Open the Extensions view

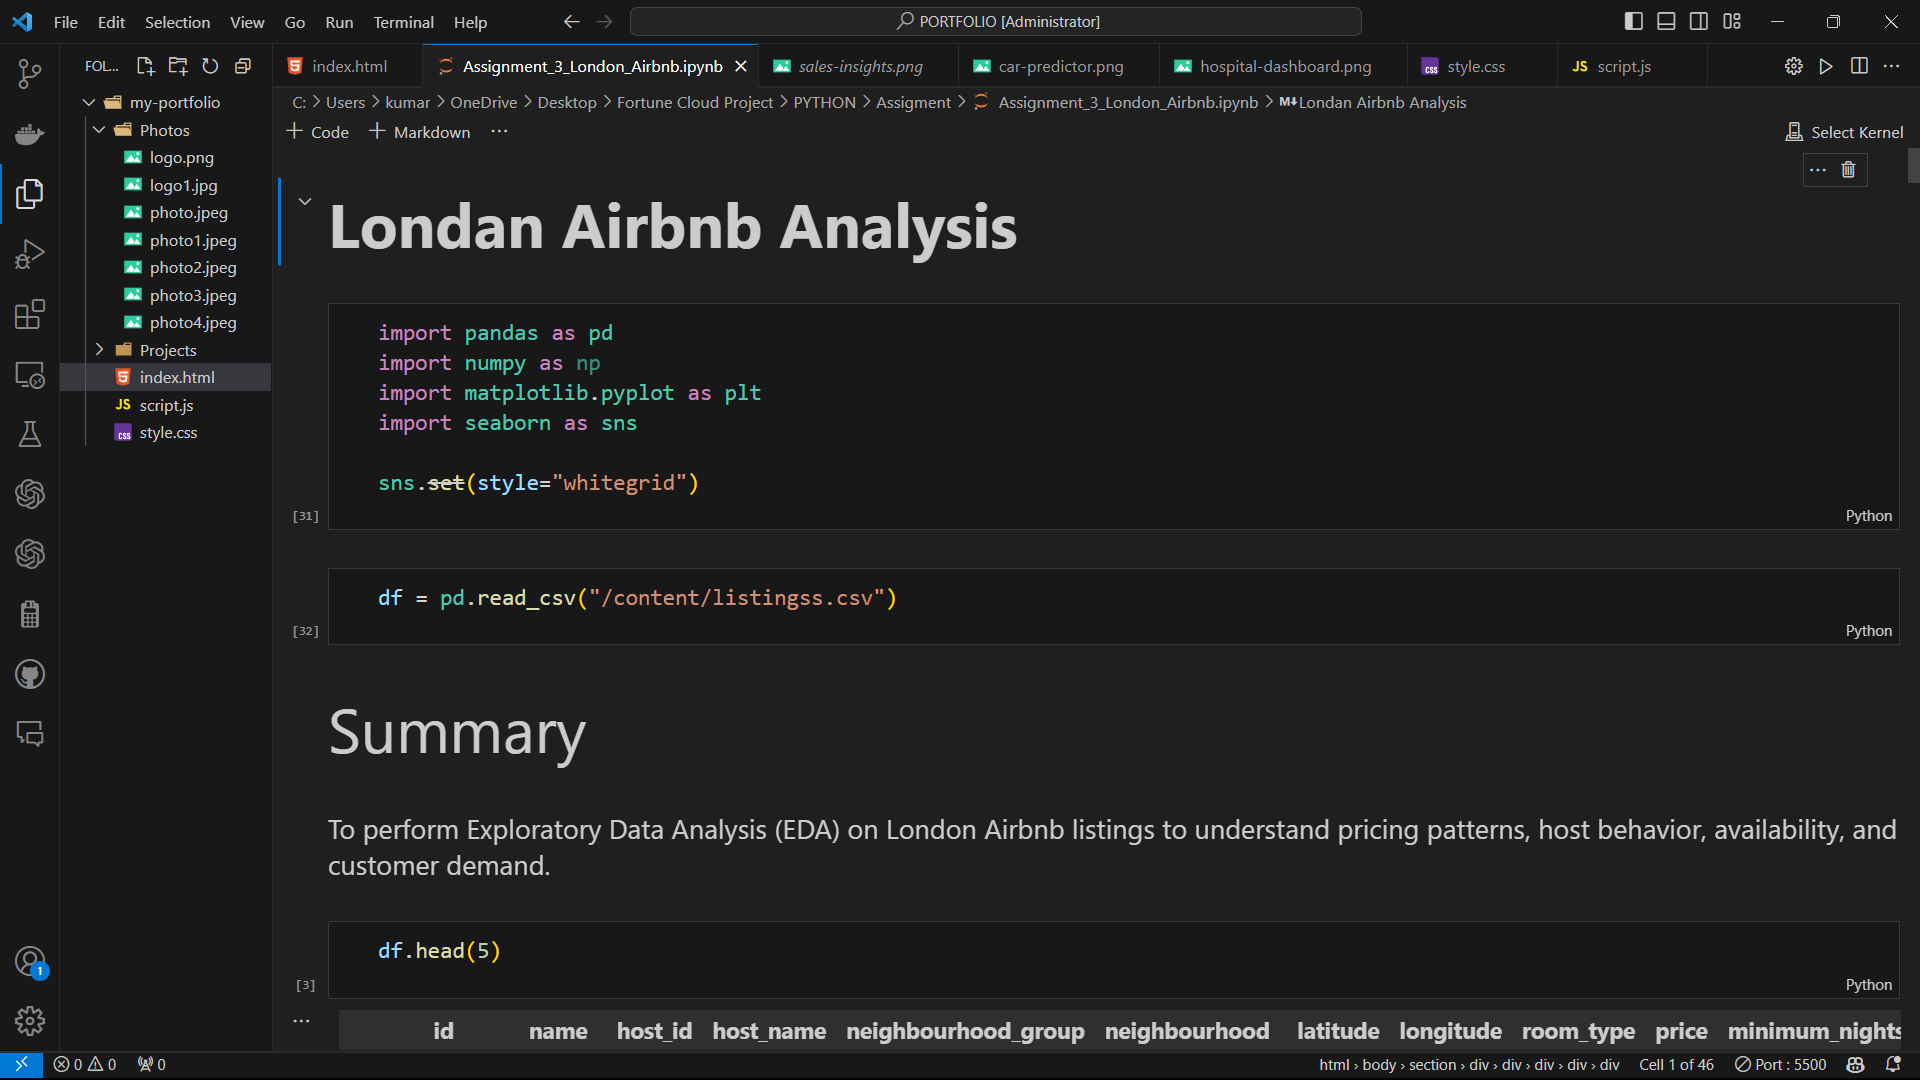click(x=29, y=314)
